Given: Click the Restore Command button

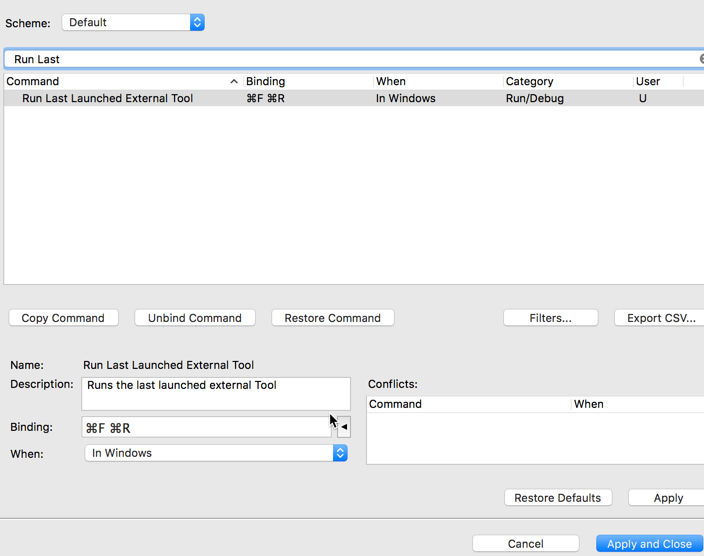Looking at the screenshot, I should pyautogui.click(x=332, y=318).
